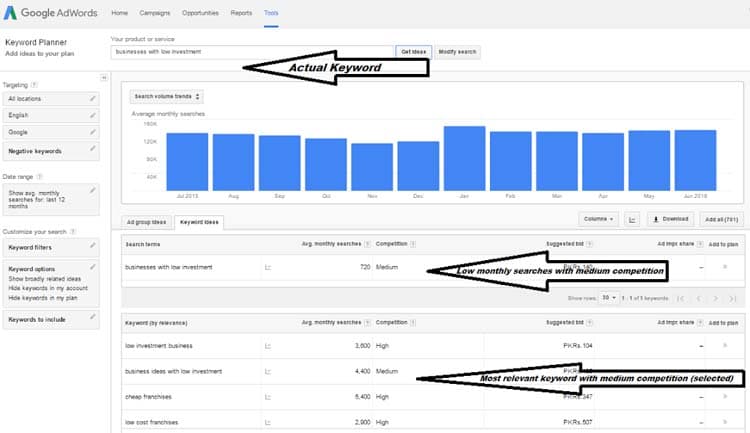Open the Home menu

click(120, 13)
